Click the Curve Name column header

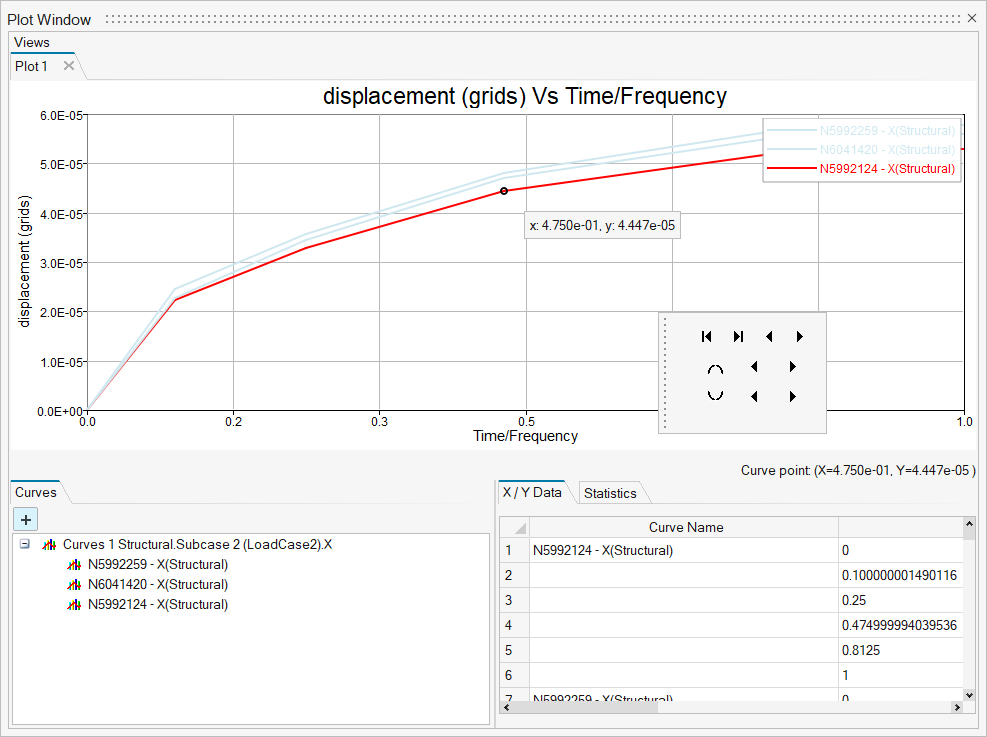(x=685, y=527)
